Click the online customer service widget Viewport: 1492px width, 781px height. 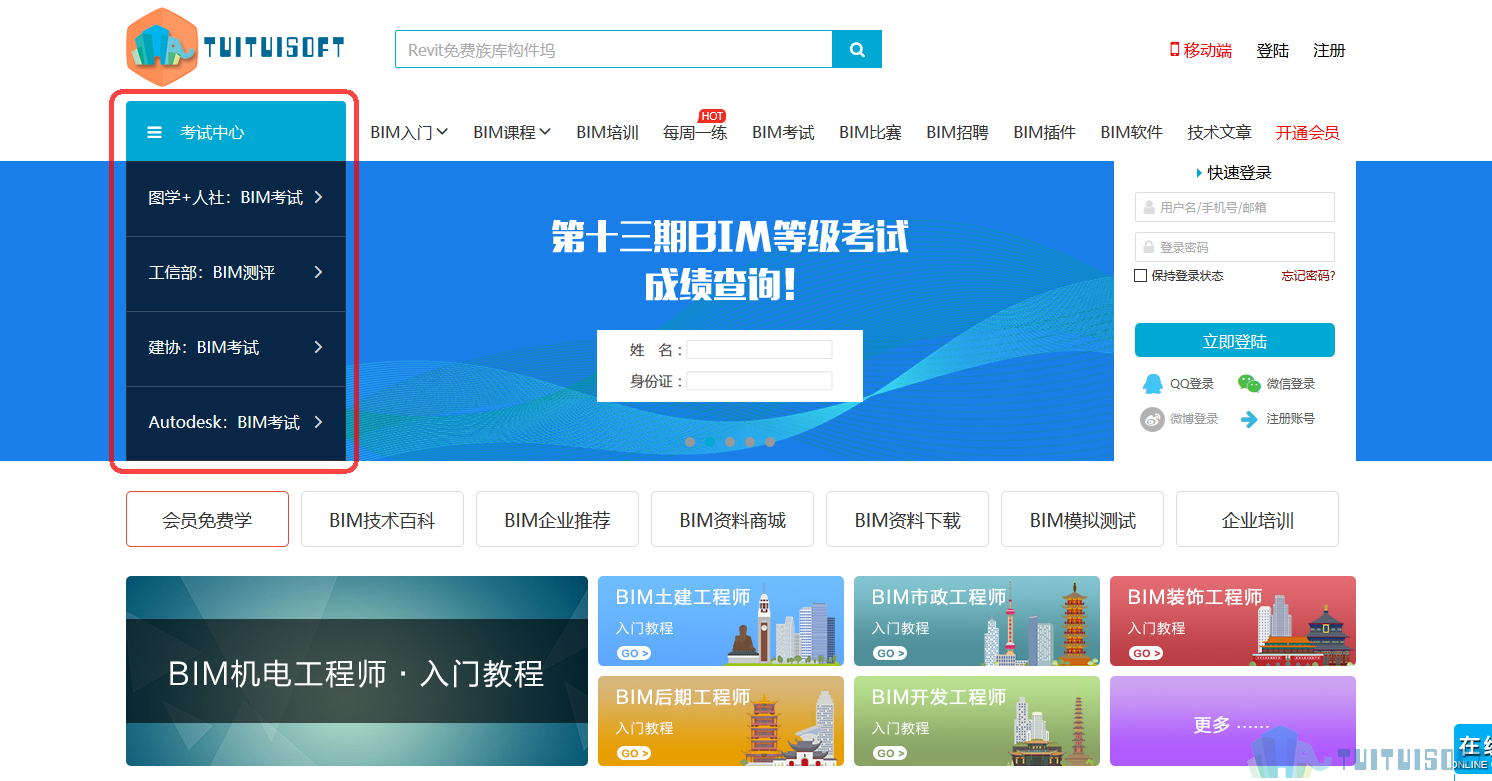pyautogui.click(x=1472, y=750)
